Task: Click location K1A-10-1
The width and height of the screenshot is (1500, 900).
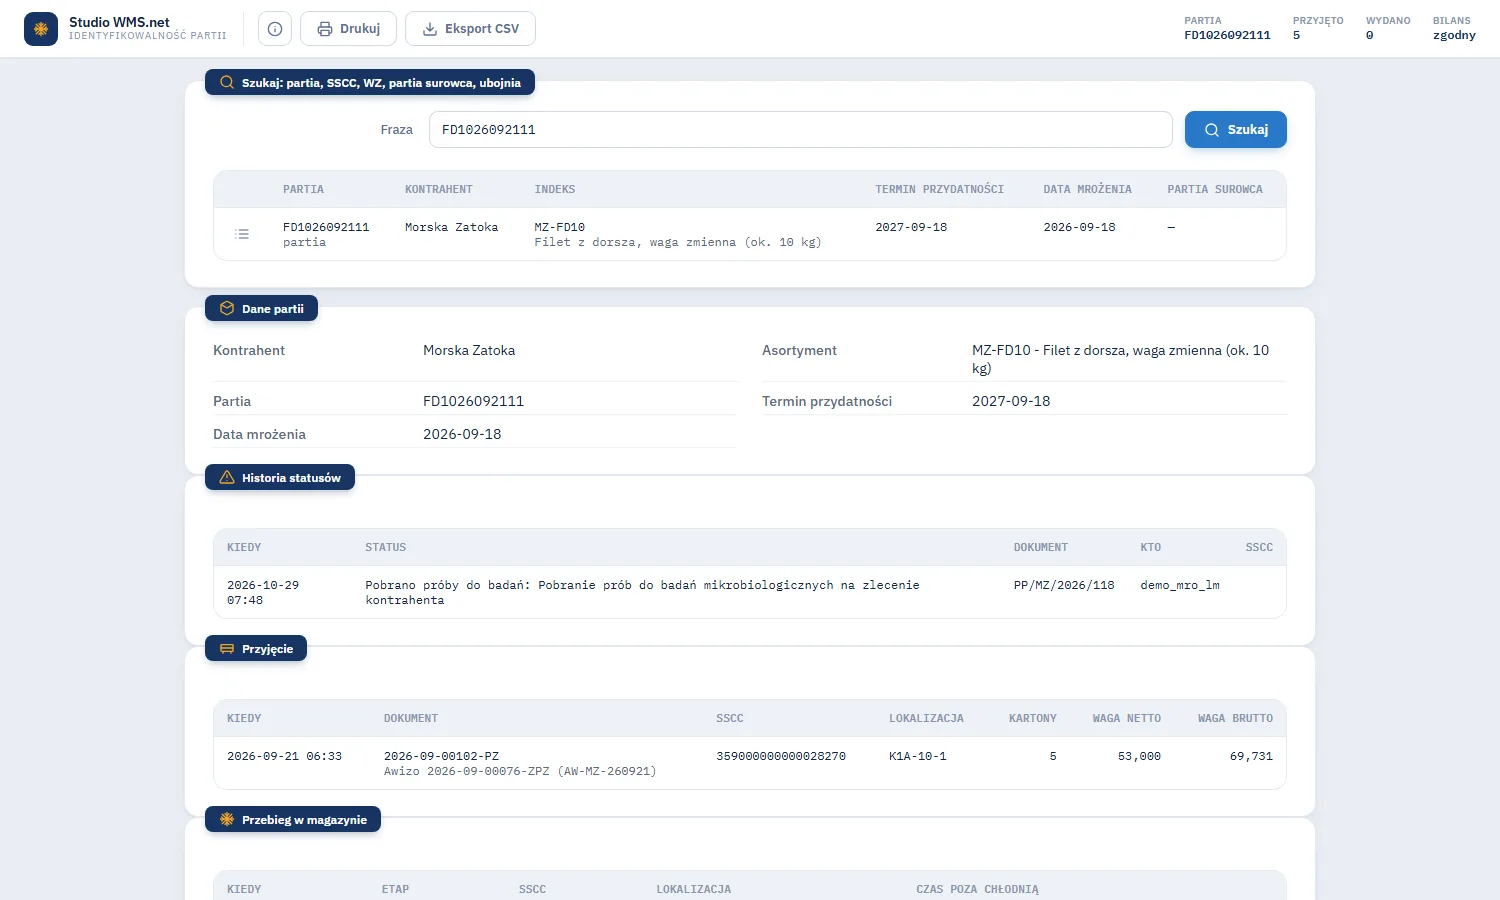Action: (918, 756)
